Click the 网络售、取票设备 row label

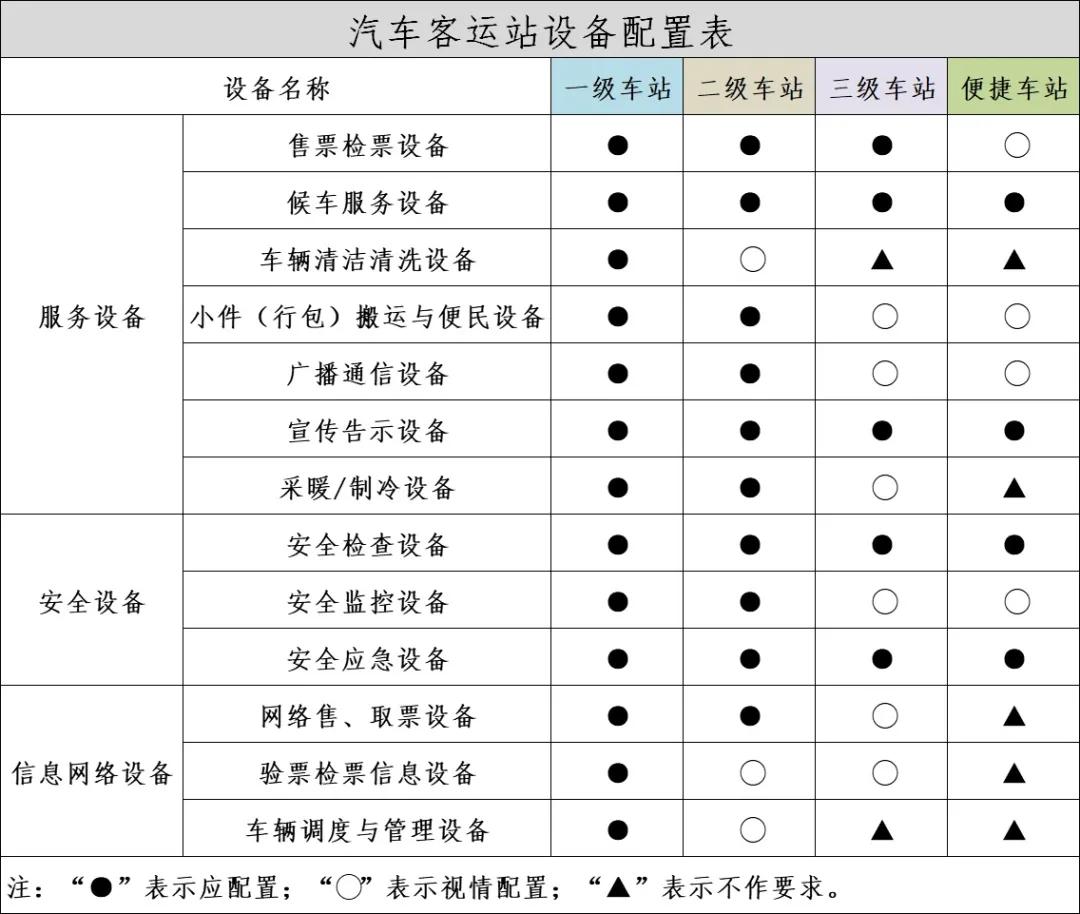(368, 716)
